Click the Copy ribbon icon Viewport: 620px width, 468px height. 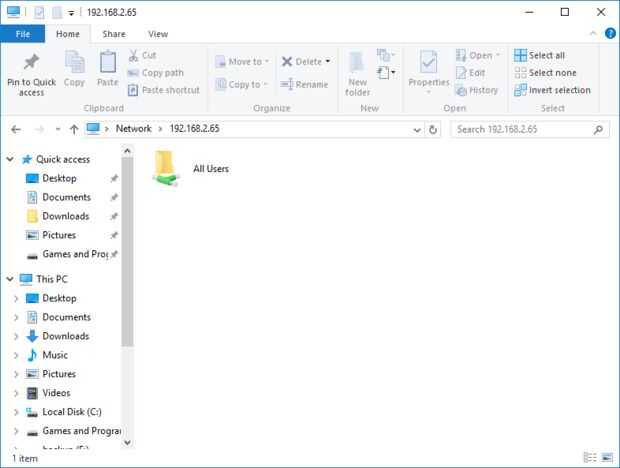click(74, 62)
